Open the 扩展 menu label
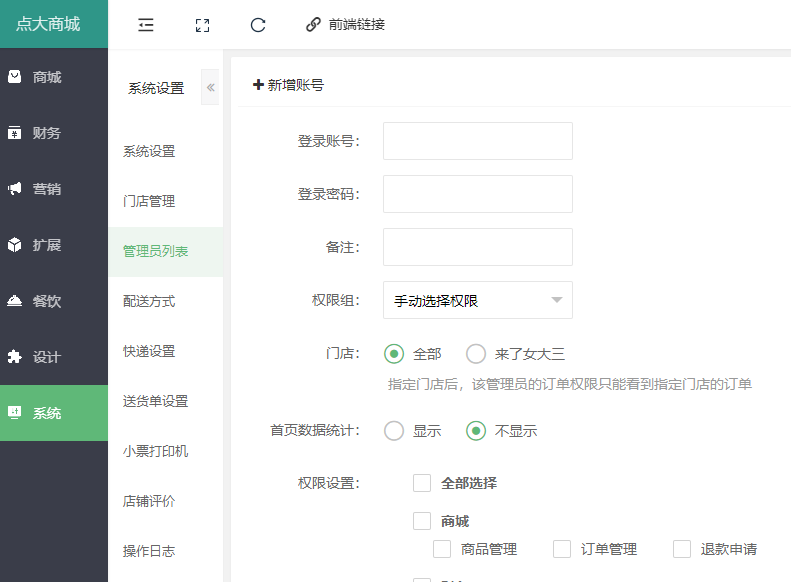The width and height of the screenshot is (791, 582). point(47,245)
